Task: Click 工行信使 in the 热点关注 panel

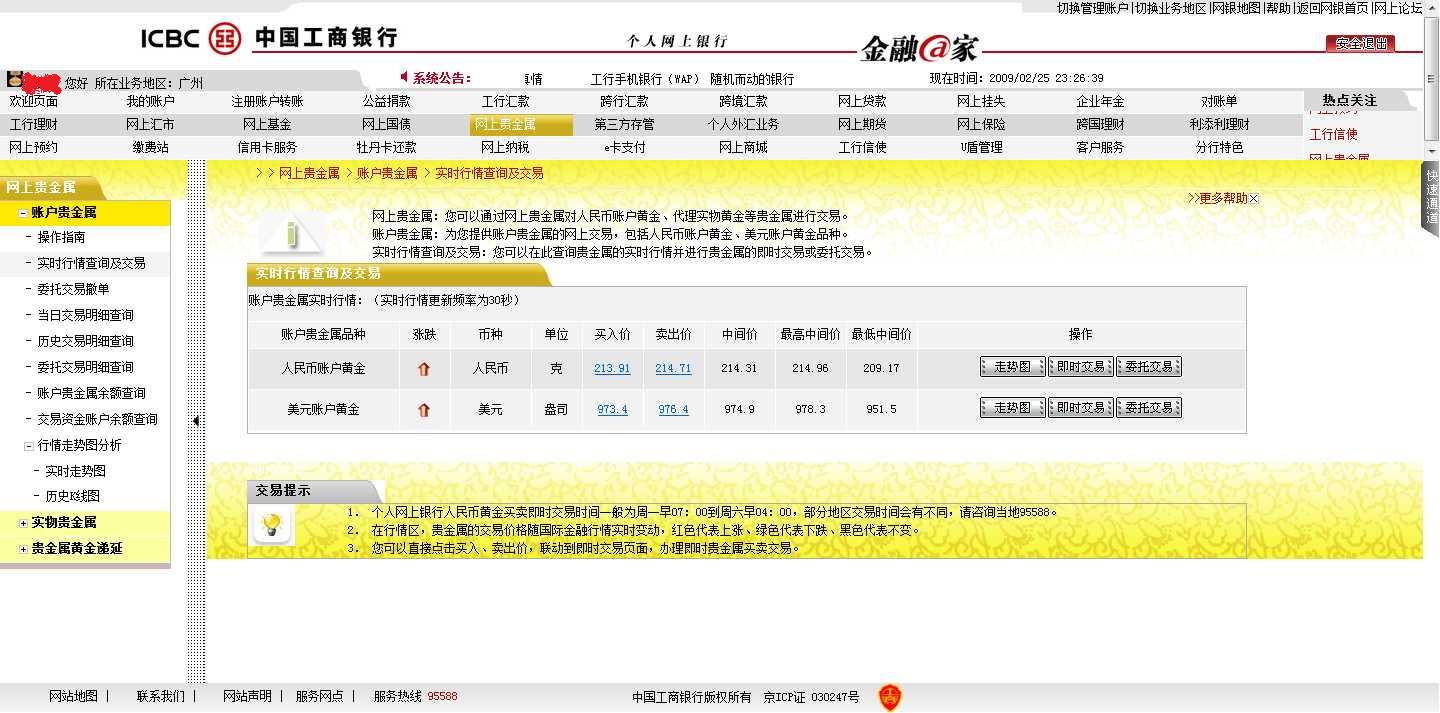Action: point(1334,135)
